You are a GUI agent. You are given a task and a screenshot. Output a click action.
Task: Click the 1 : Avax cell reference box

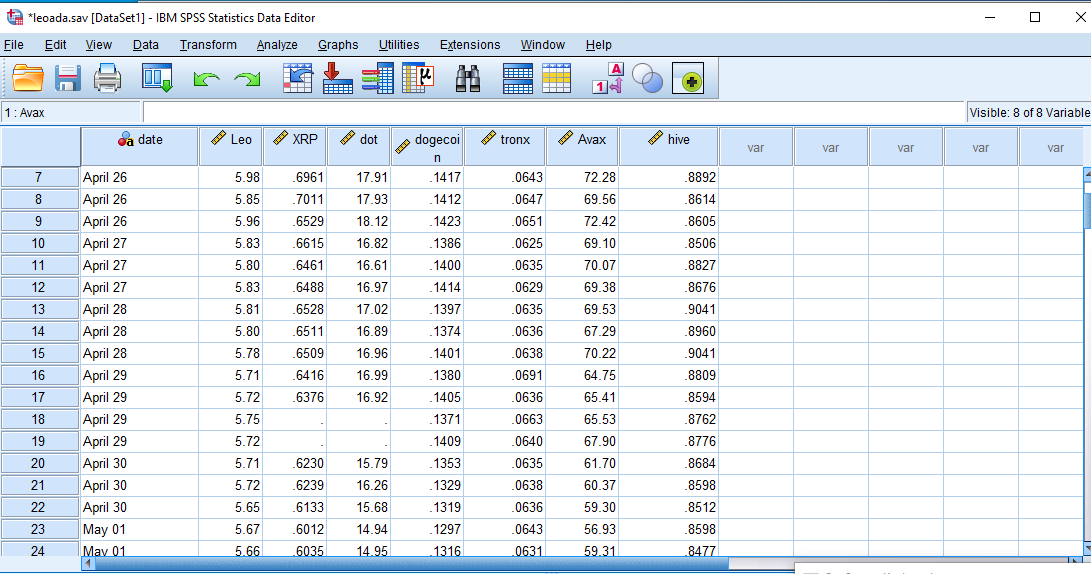coord(71,112)
